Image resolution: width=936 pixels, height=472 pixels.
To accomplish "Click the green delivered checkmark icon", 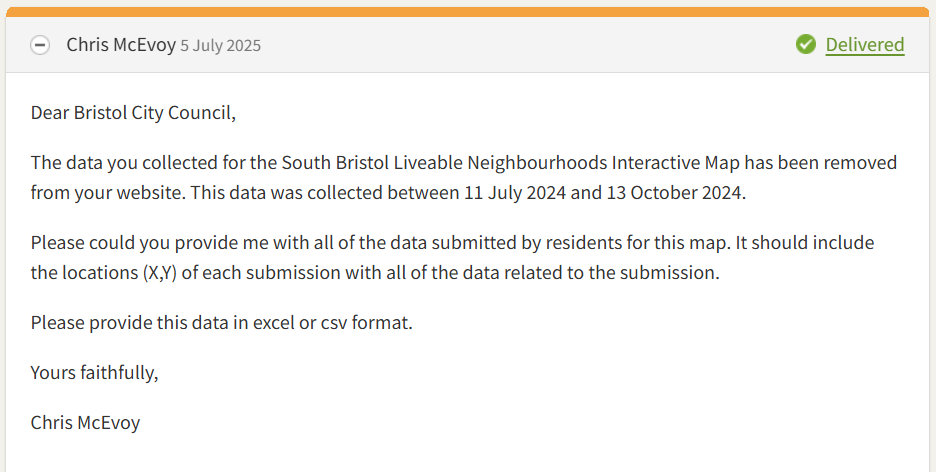I will 805,44.
